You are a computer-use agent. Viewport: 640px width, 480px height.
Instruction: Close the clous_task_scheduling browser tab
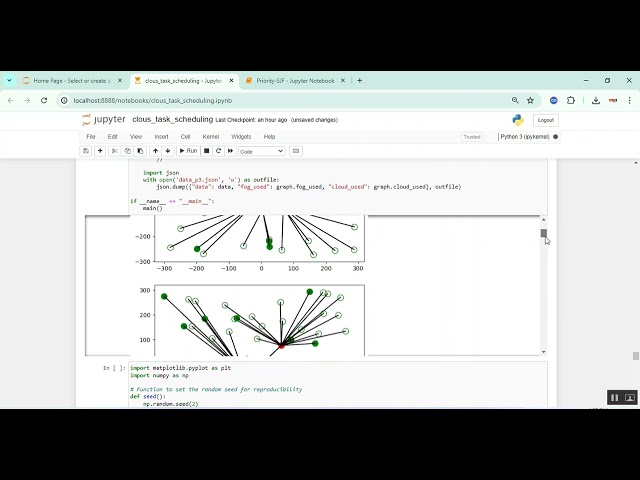click(231, 81)
